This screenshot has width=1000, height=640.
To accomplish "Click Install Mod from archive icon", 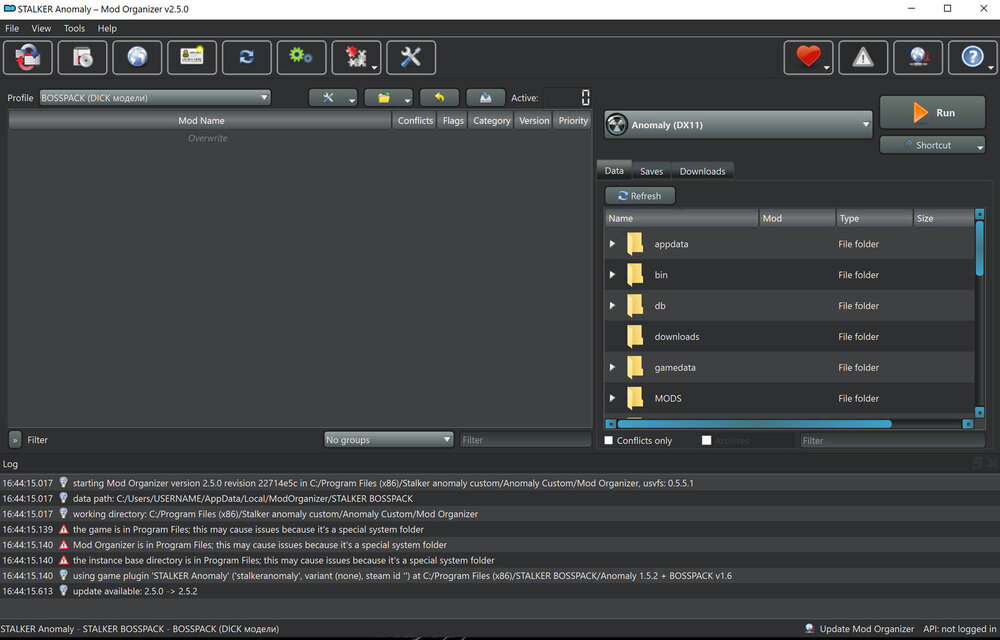I will coord(82,58).
